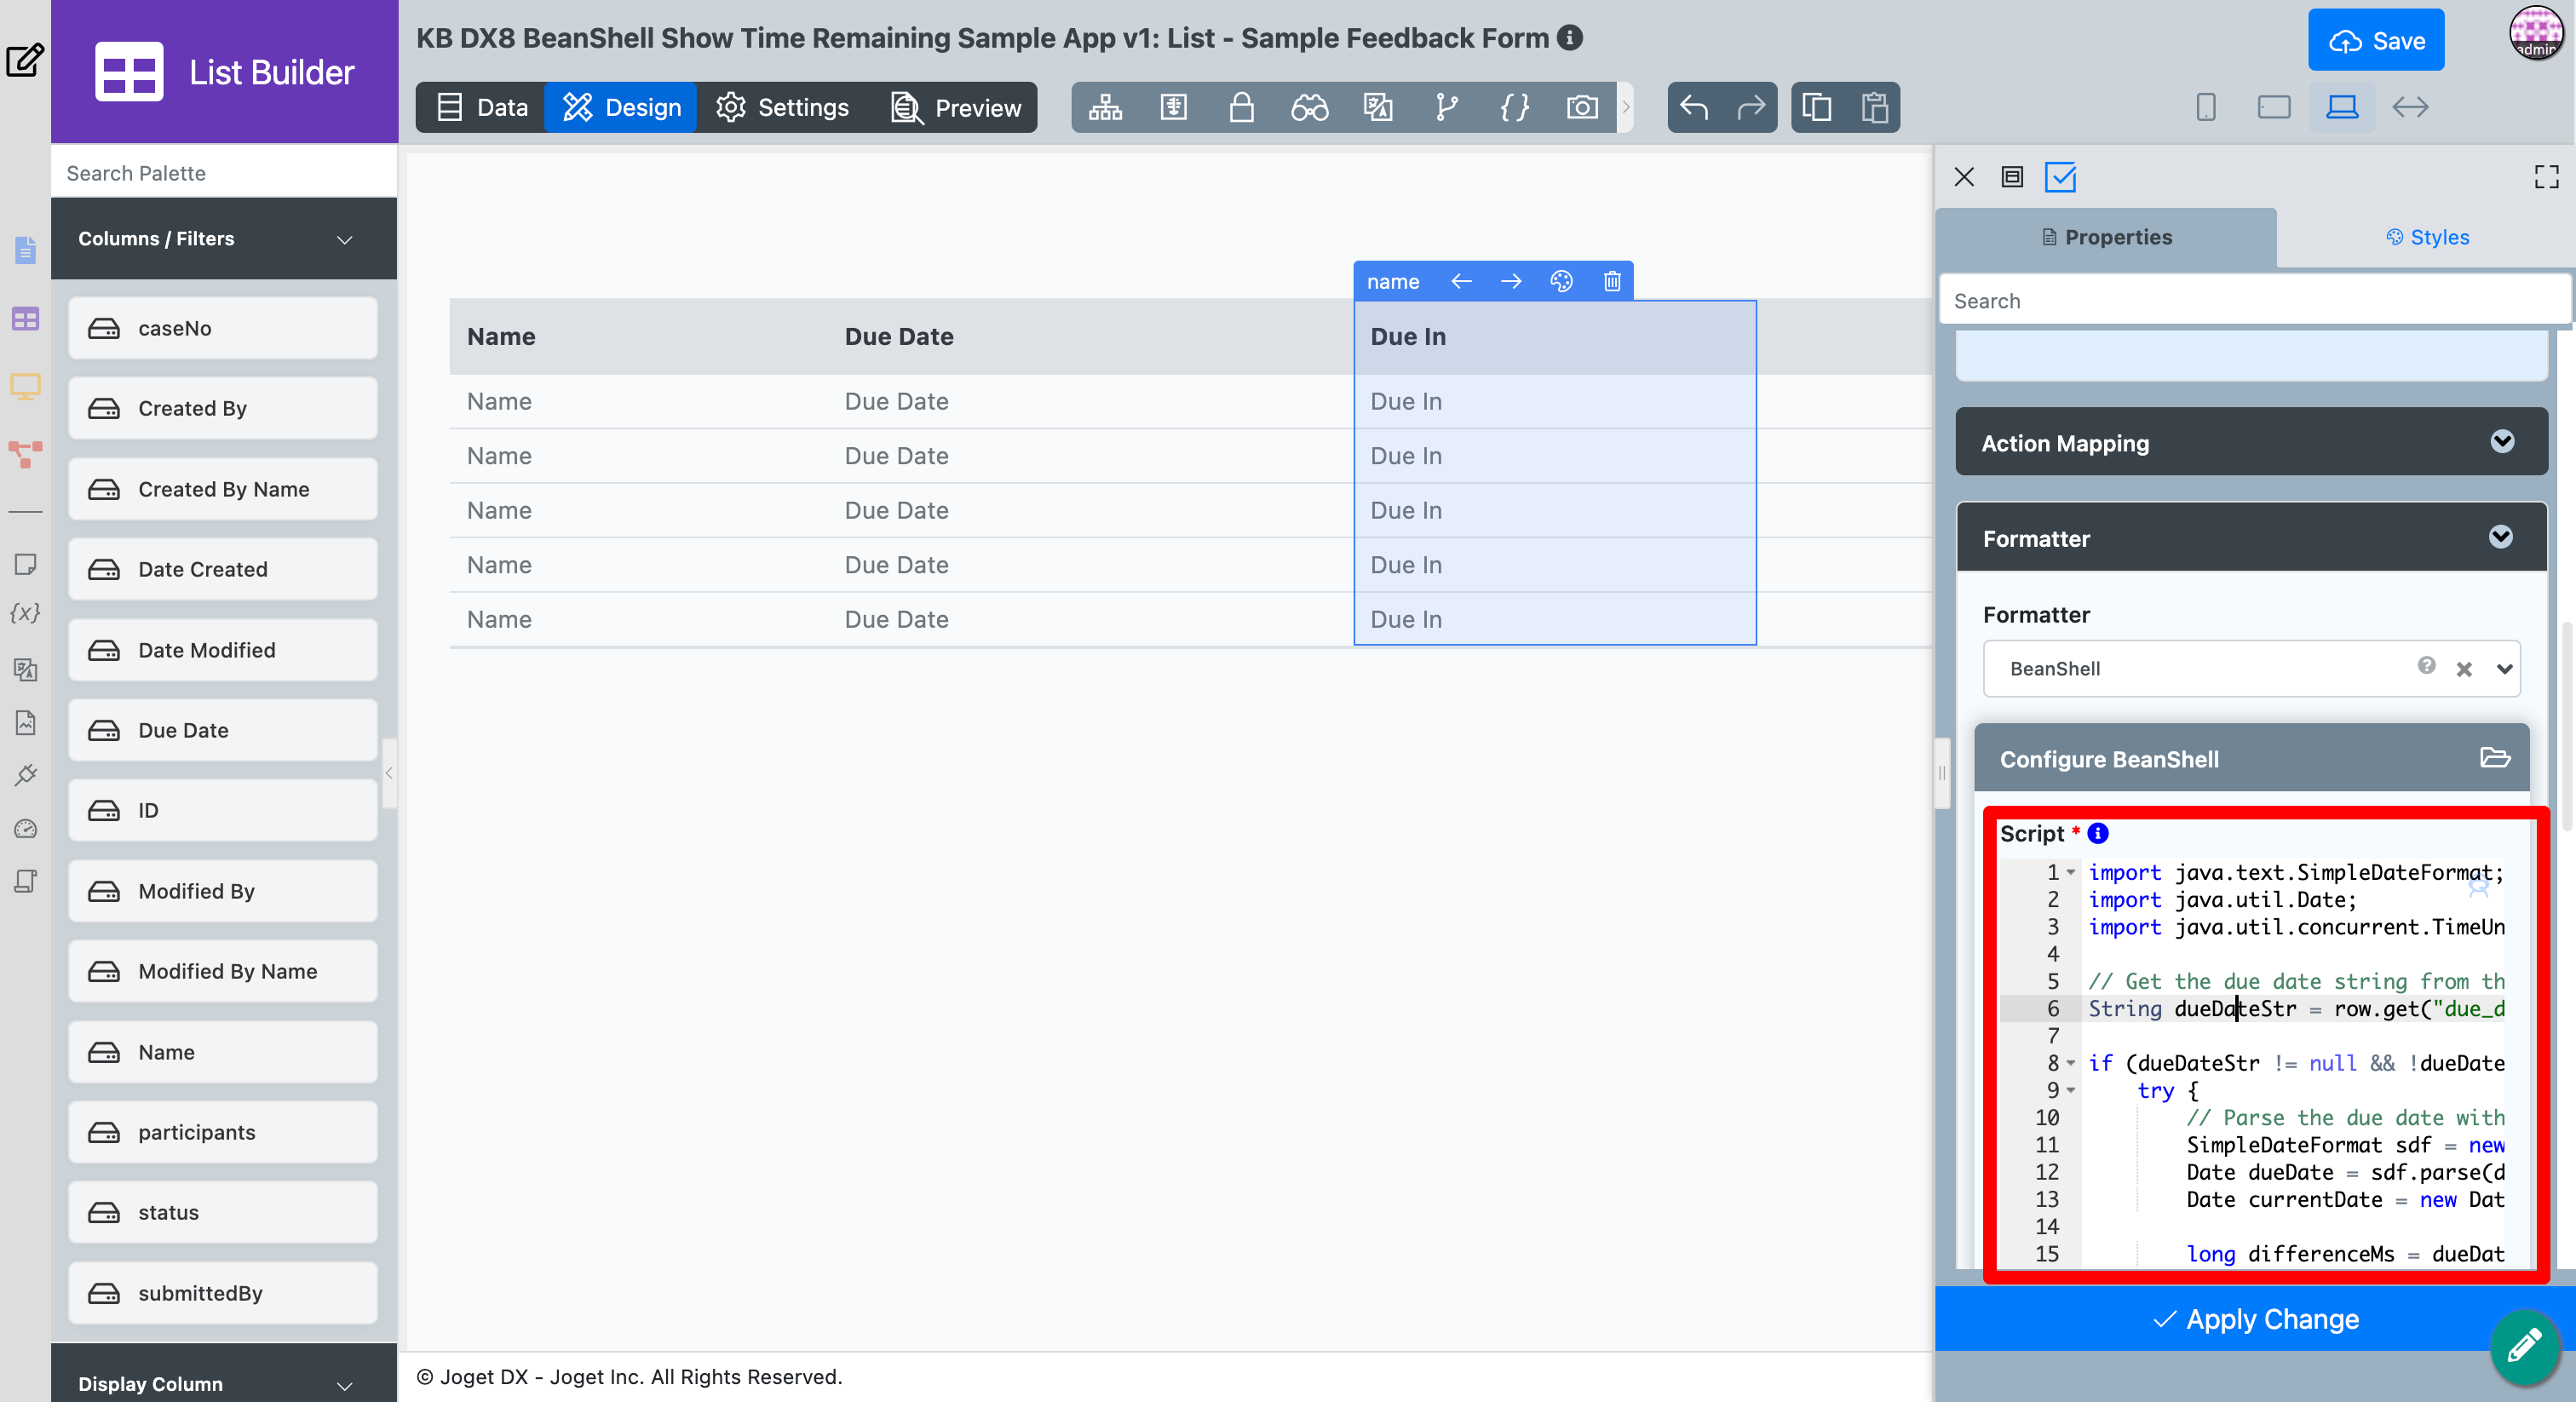Image resolution: width=2576 pixels, height=1402 pixels.
Task: Toggle the auto apply changes checkbox
Action: click(x=2060, y=177)
